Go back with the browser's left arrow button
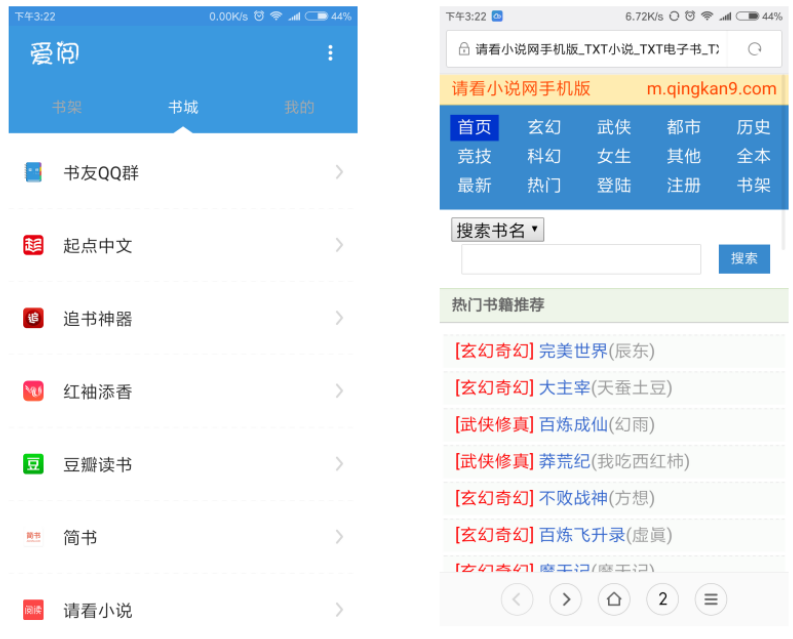 (516, 600)
